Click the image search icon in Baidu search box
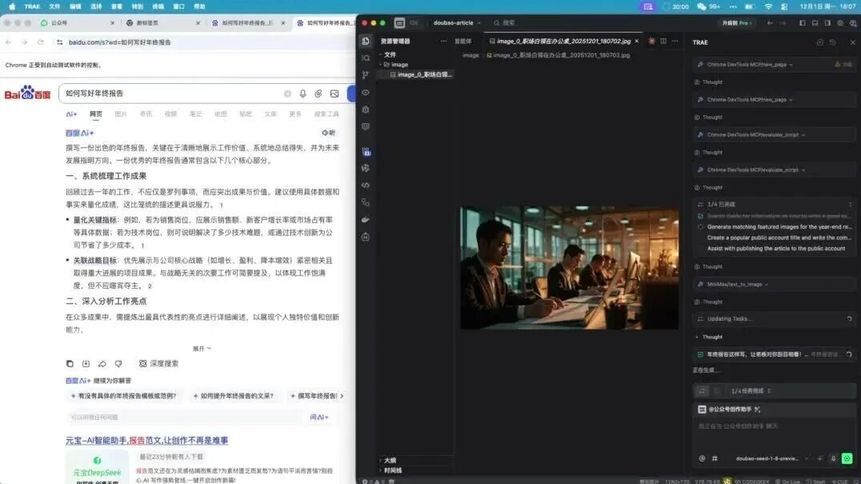861x484 pixels. 334,93
